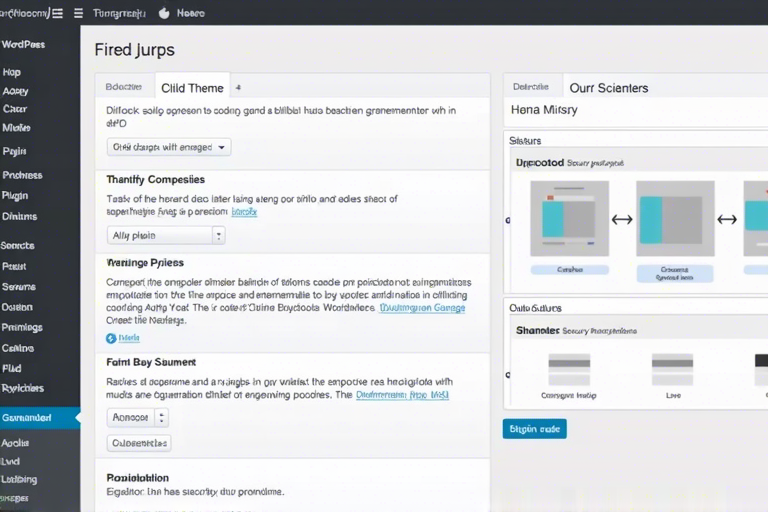The height and width of the screenshot is (512, 768).
Task: Open the Aonoce select box
Action: click(x=138, y=417)
